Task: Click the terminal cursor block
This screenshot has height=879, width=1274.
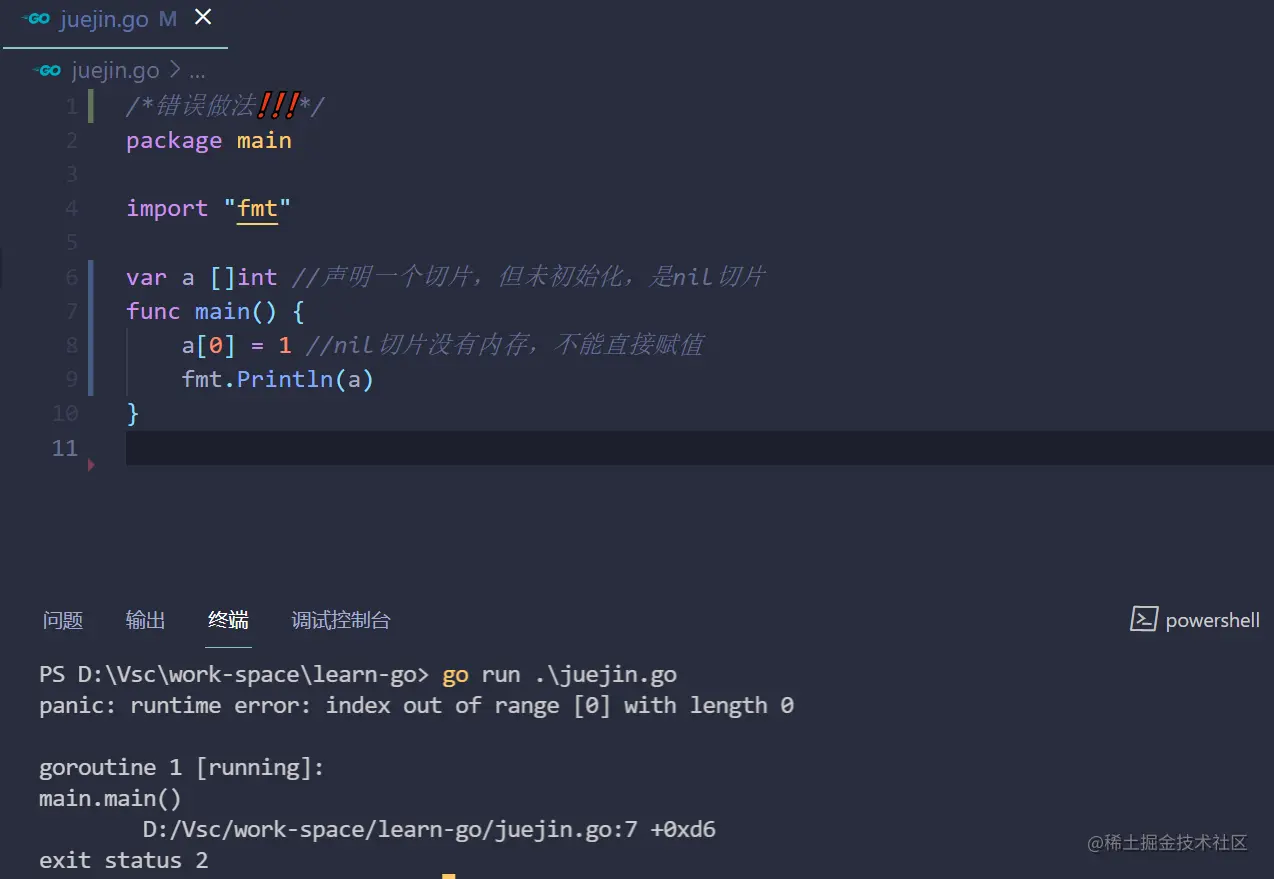Action: (448, 876)
